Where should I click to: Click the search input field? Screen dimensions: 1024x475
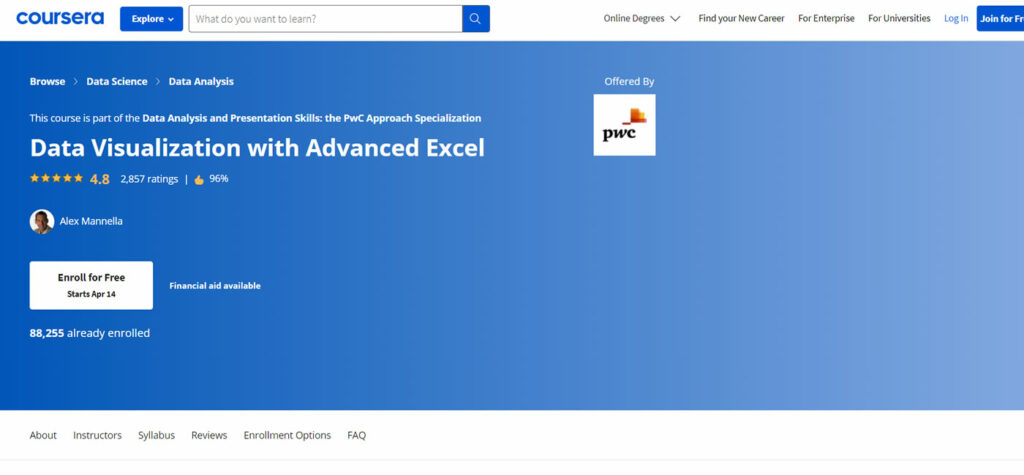pyautogui.click(x=326, y=19)
